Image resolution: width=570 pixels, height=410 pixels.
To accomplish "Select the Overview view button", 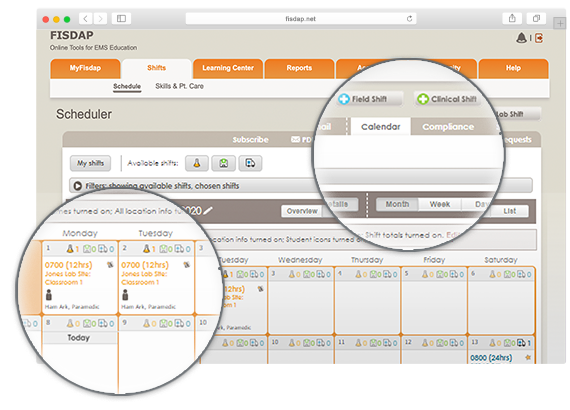I will pyautogui.click(x=302, y=211).
